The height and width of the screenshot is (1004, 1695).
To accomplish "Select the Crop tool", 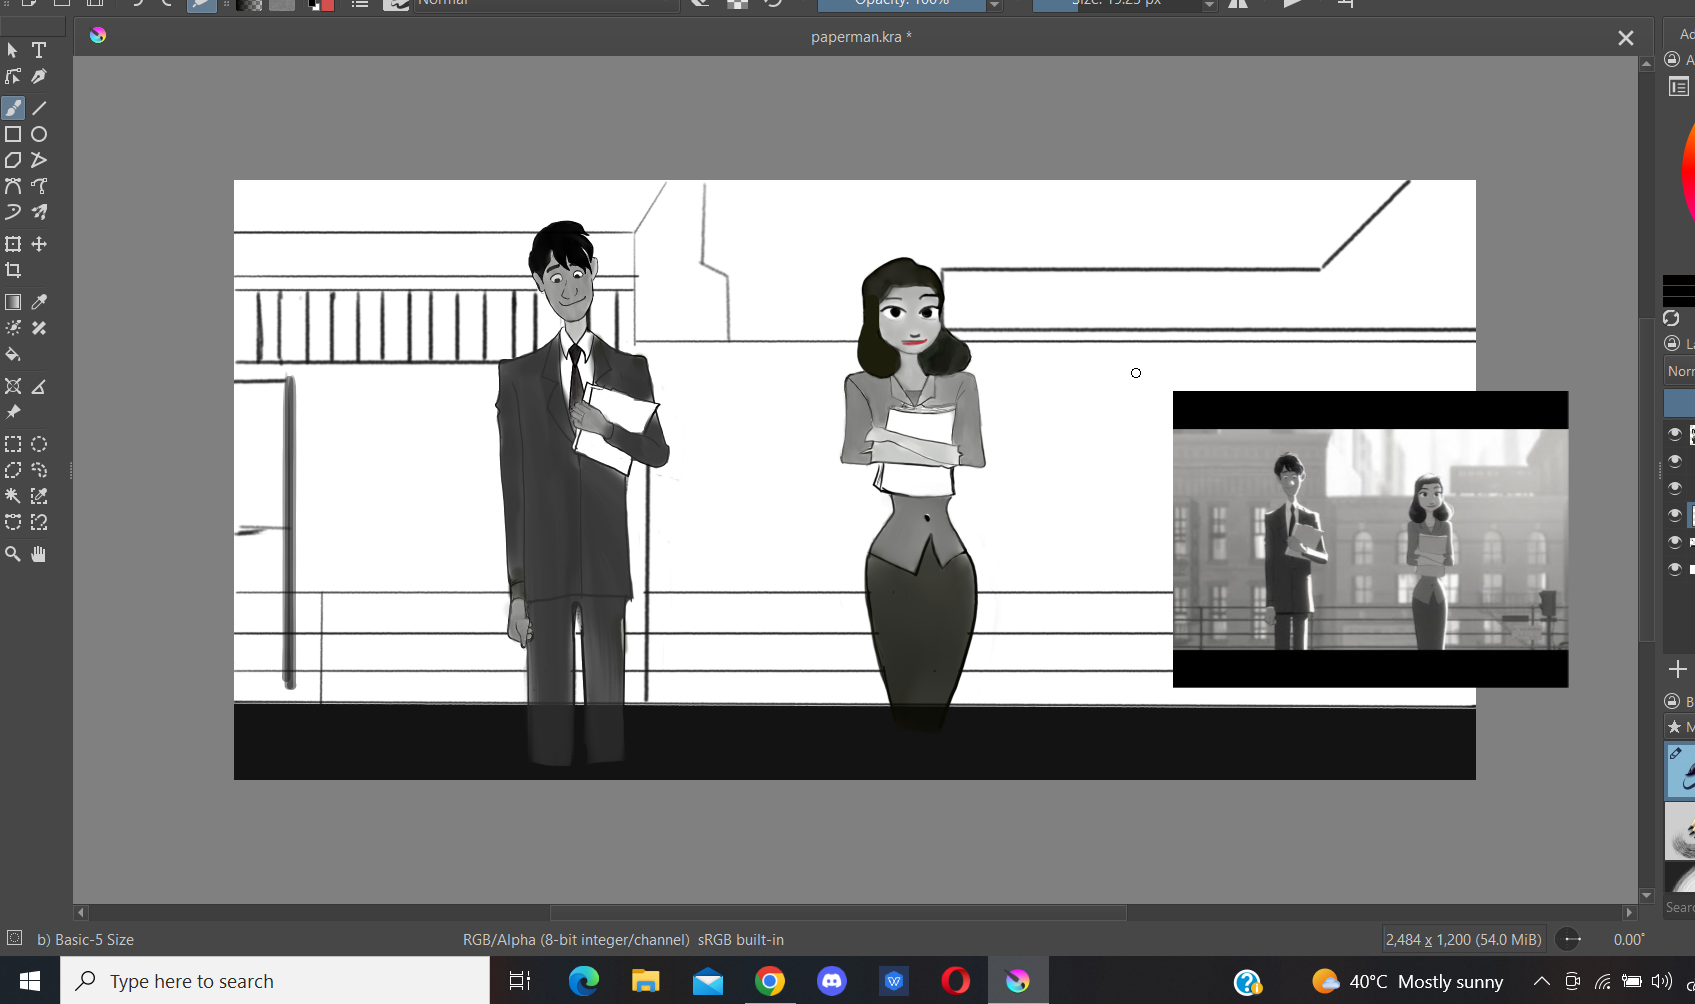I will [13, 270].
